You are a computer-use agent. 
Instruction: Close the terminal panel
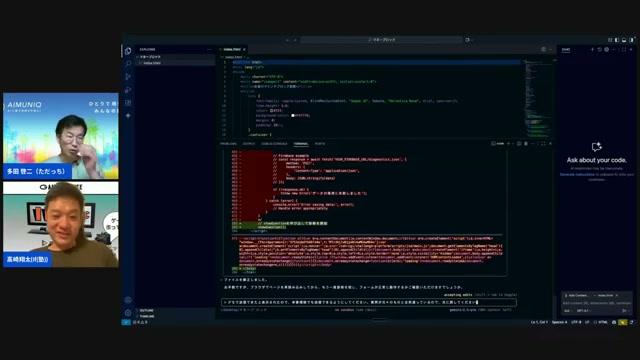550,144
